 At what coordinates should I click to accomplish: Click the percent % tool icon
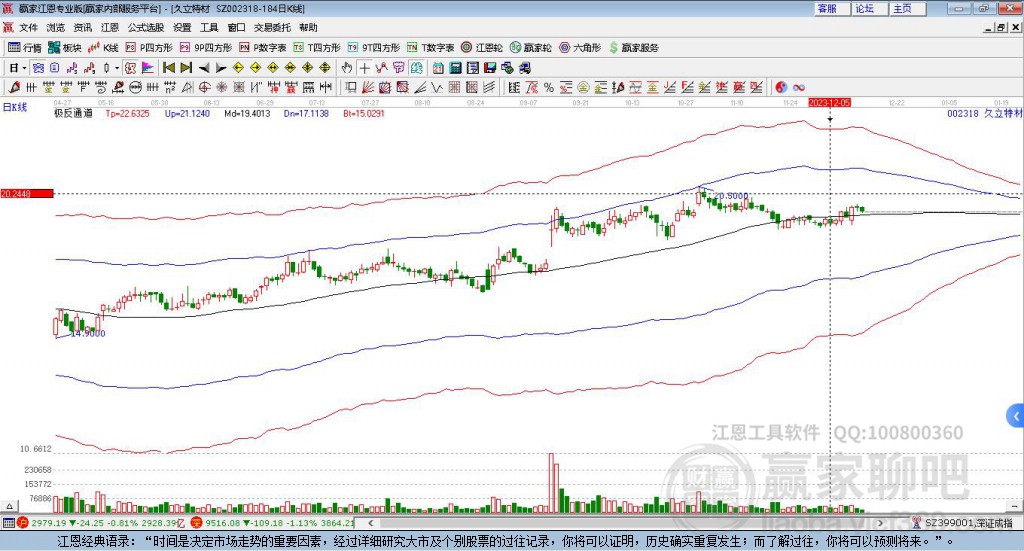click(549, 87)
